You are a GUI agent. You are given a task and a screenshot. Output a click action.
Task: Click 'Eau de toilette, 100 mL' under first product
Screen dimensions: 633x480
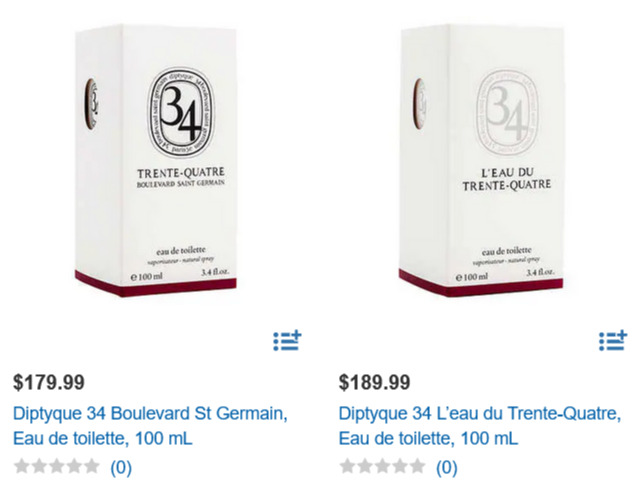tap(103, 438)
